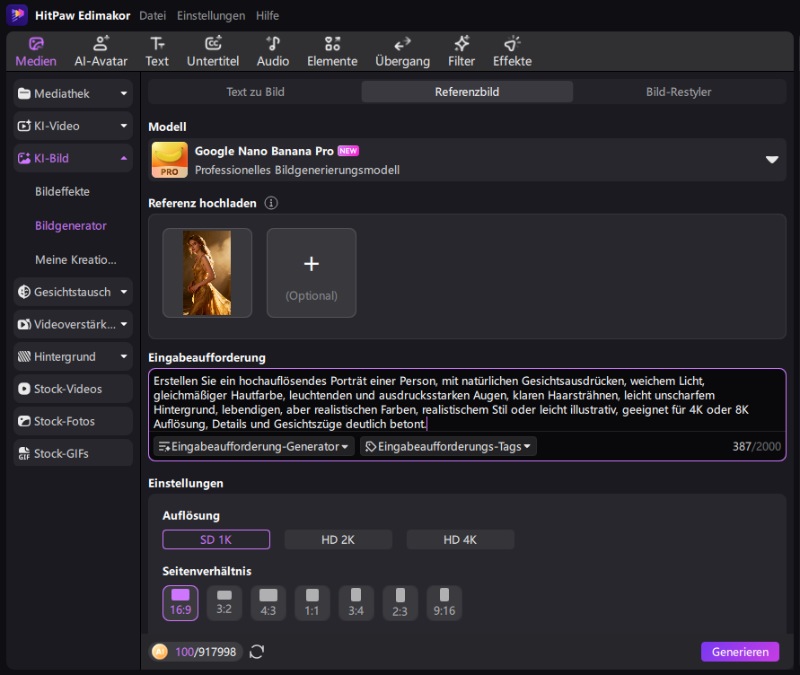This screenshot has height=675, width=800.
Task: Open the Audio section icon
Action: point(273,51)
